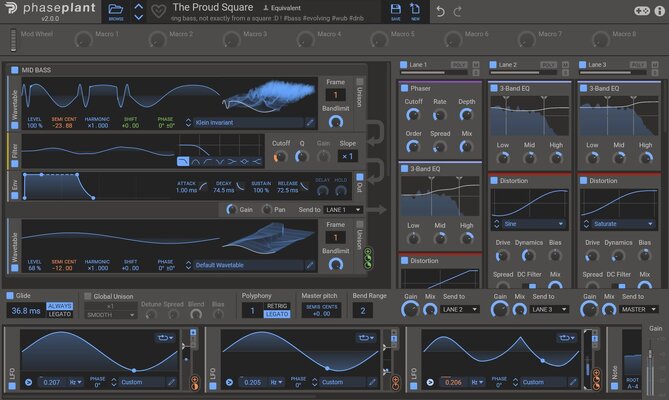The image size is (669, 400).
Task: Open the Sine distortion type dropdown
Action: coord(533,224)
